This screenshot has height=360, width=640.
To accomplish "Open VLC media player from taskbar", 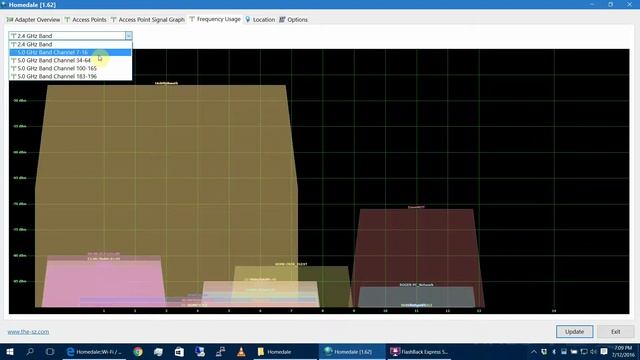I will (x=241, y=351).
